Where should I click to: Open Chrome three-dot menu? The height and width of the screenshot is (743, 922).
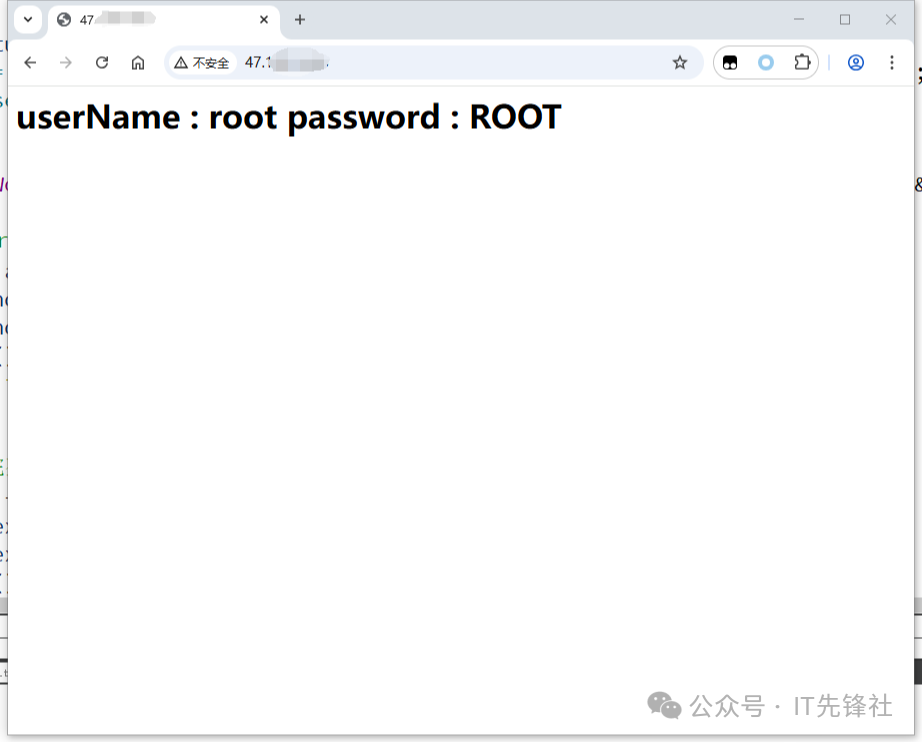coord(891,63)
